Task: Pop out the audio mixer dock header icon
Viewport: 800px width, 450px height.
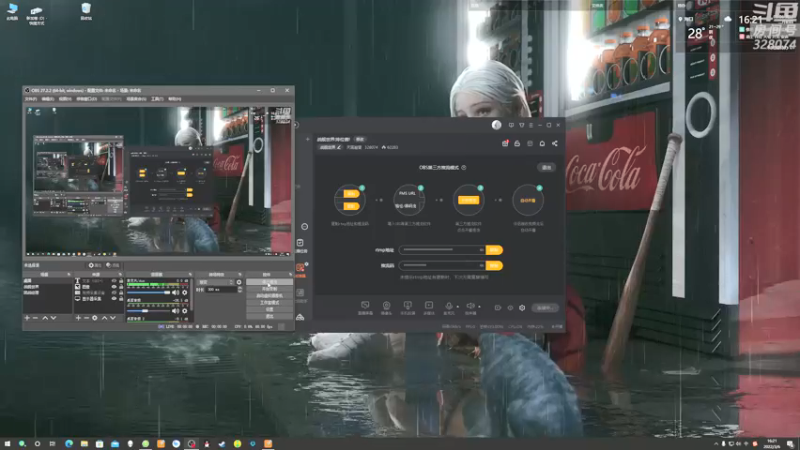Action: click(190, 274)
